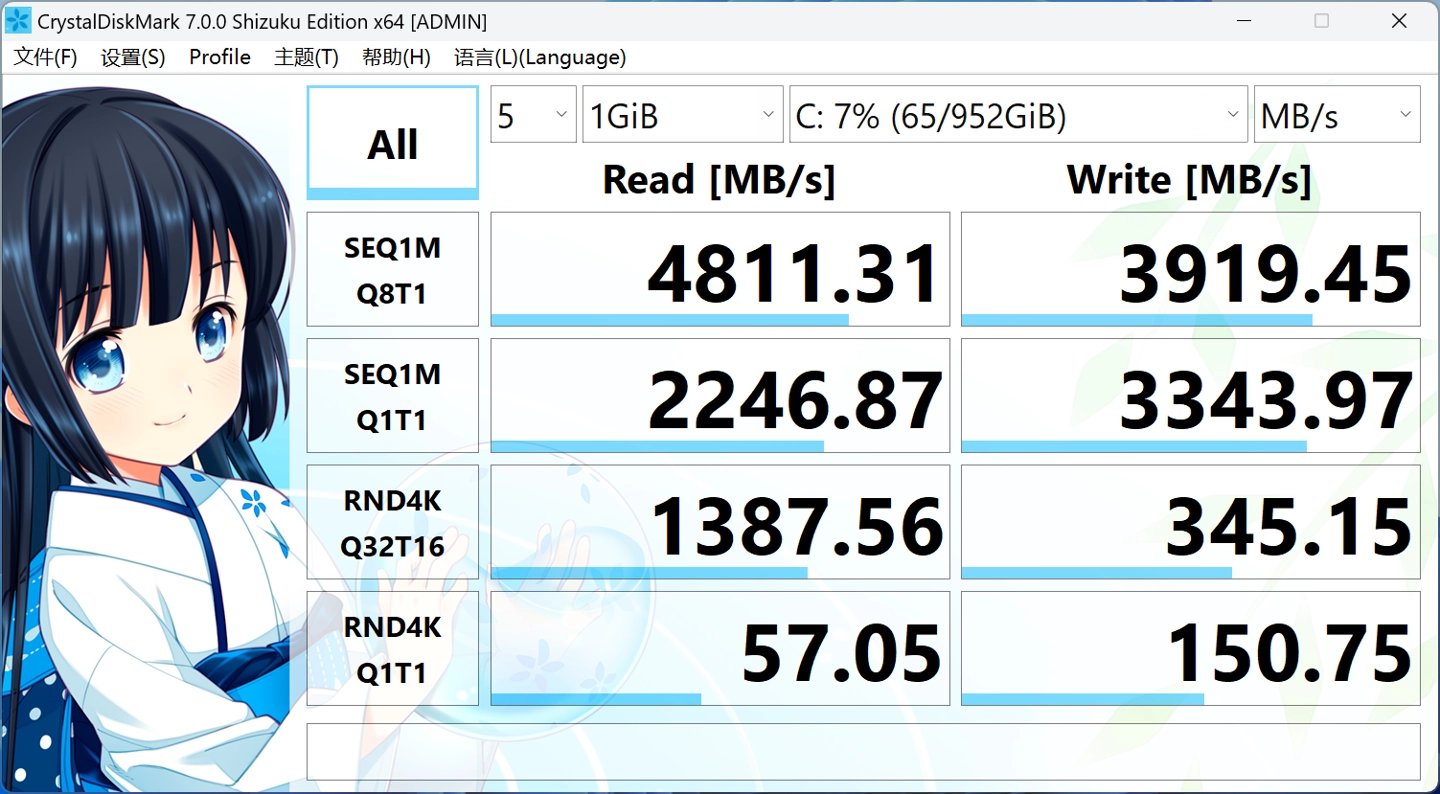This screenshot has height=794, width=1440.
Task: Click the RND4K Q1T1 write result 150.75
Action: (x=1190, y=648)
